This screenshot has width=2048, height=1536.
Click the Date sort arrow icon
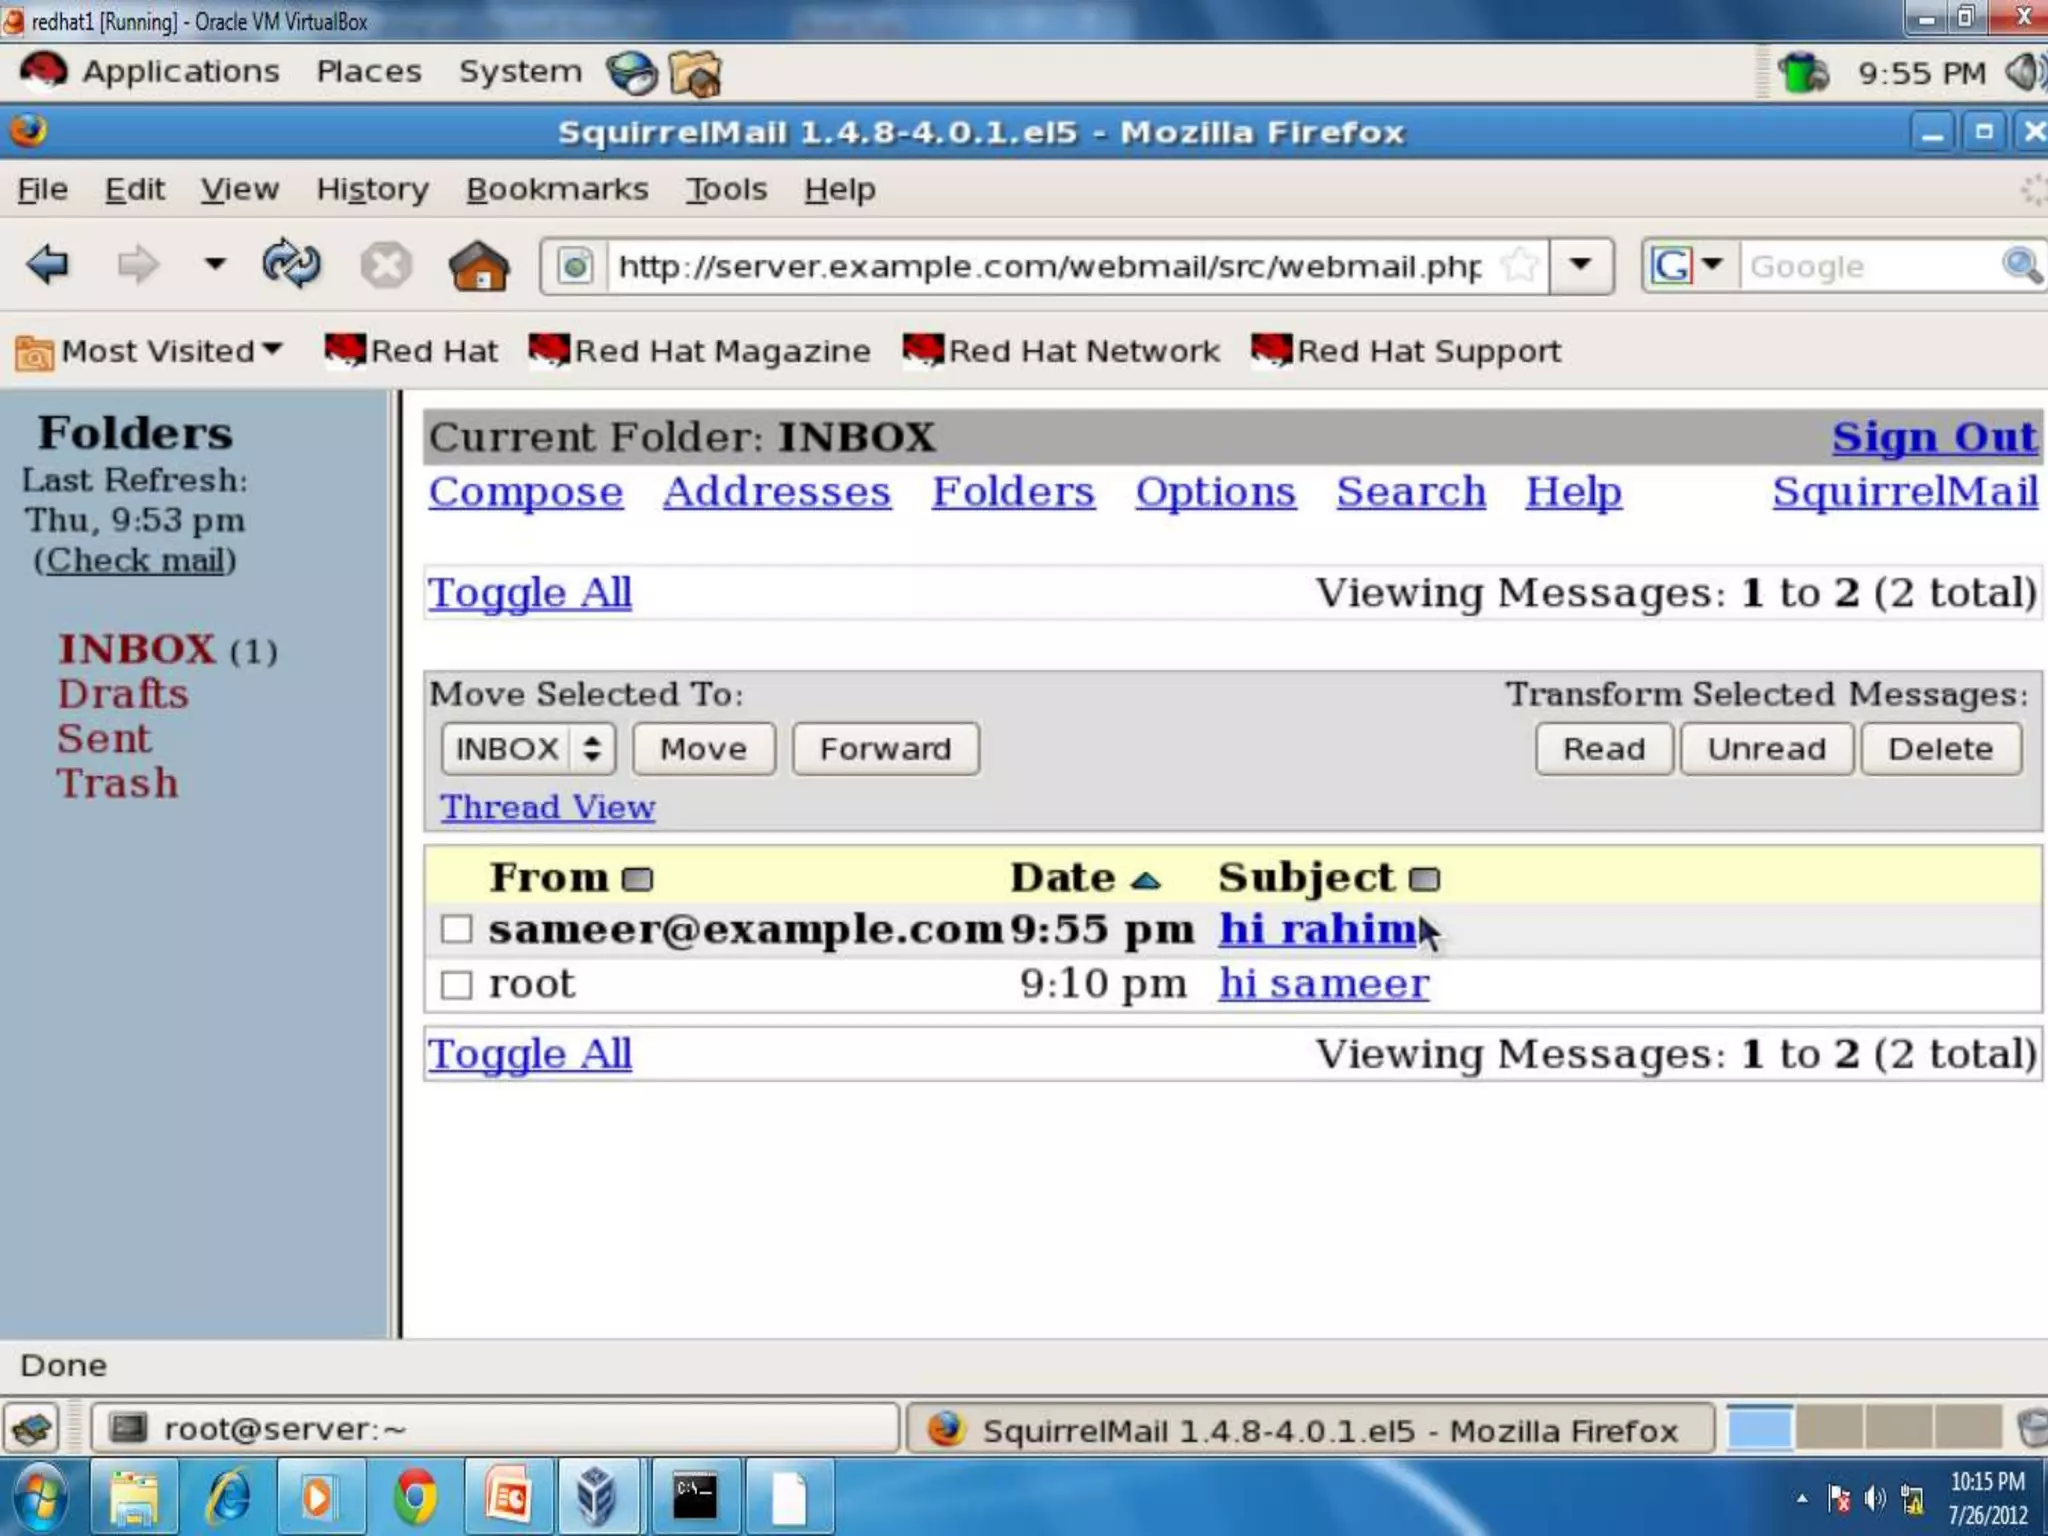pyautogui.click(x=1146, y=880)
